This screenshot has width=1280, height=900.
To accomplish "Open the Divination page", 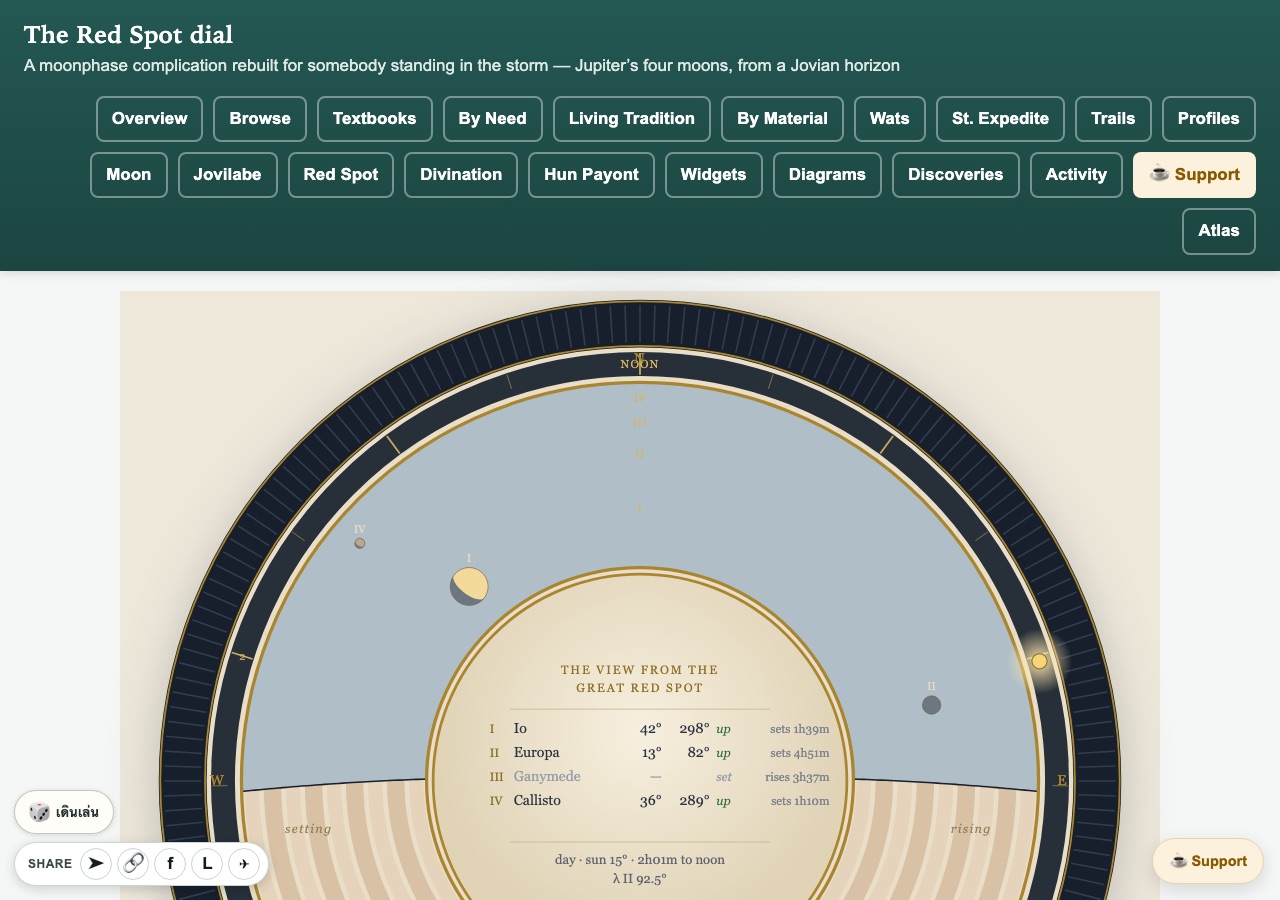I will click(461, 175).
